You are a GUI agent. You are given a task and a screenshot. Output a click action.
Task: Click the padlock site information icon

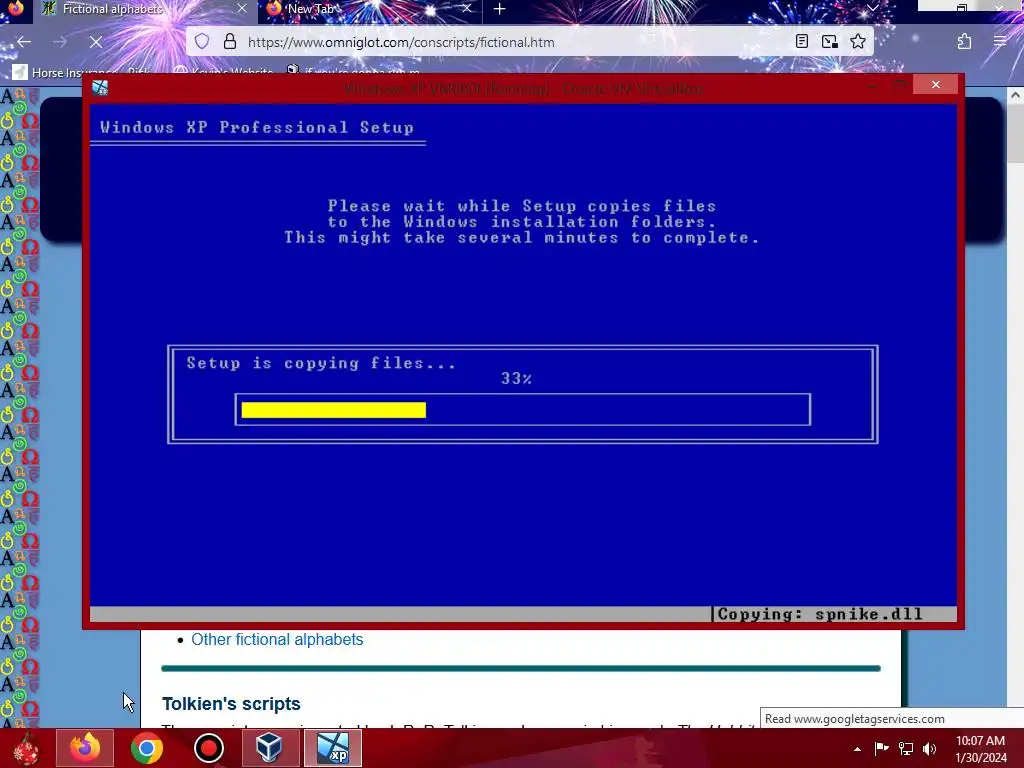click(230, 42)
